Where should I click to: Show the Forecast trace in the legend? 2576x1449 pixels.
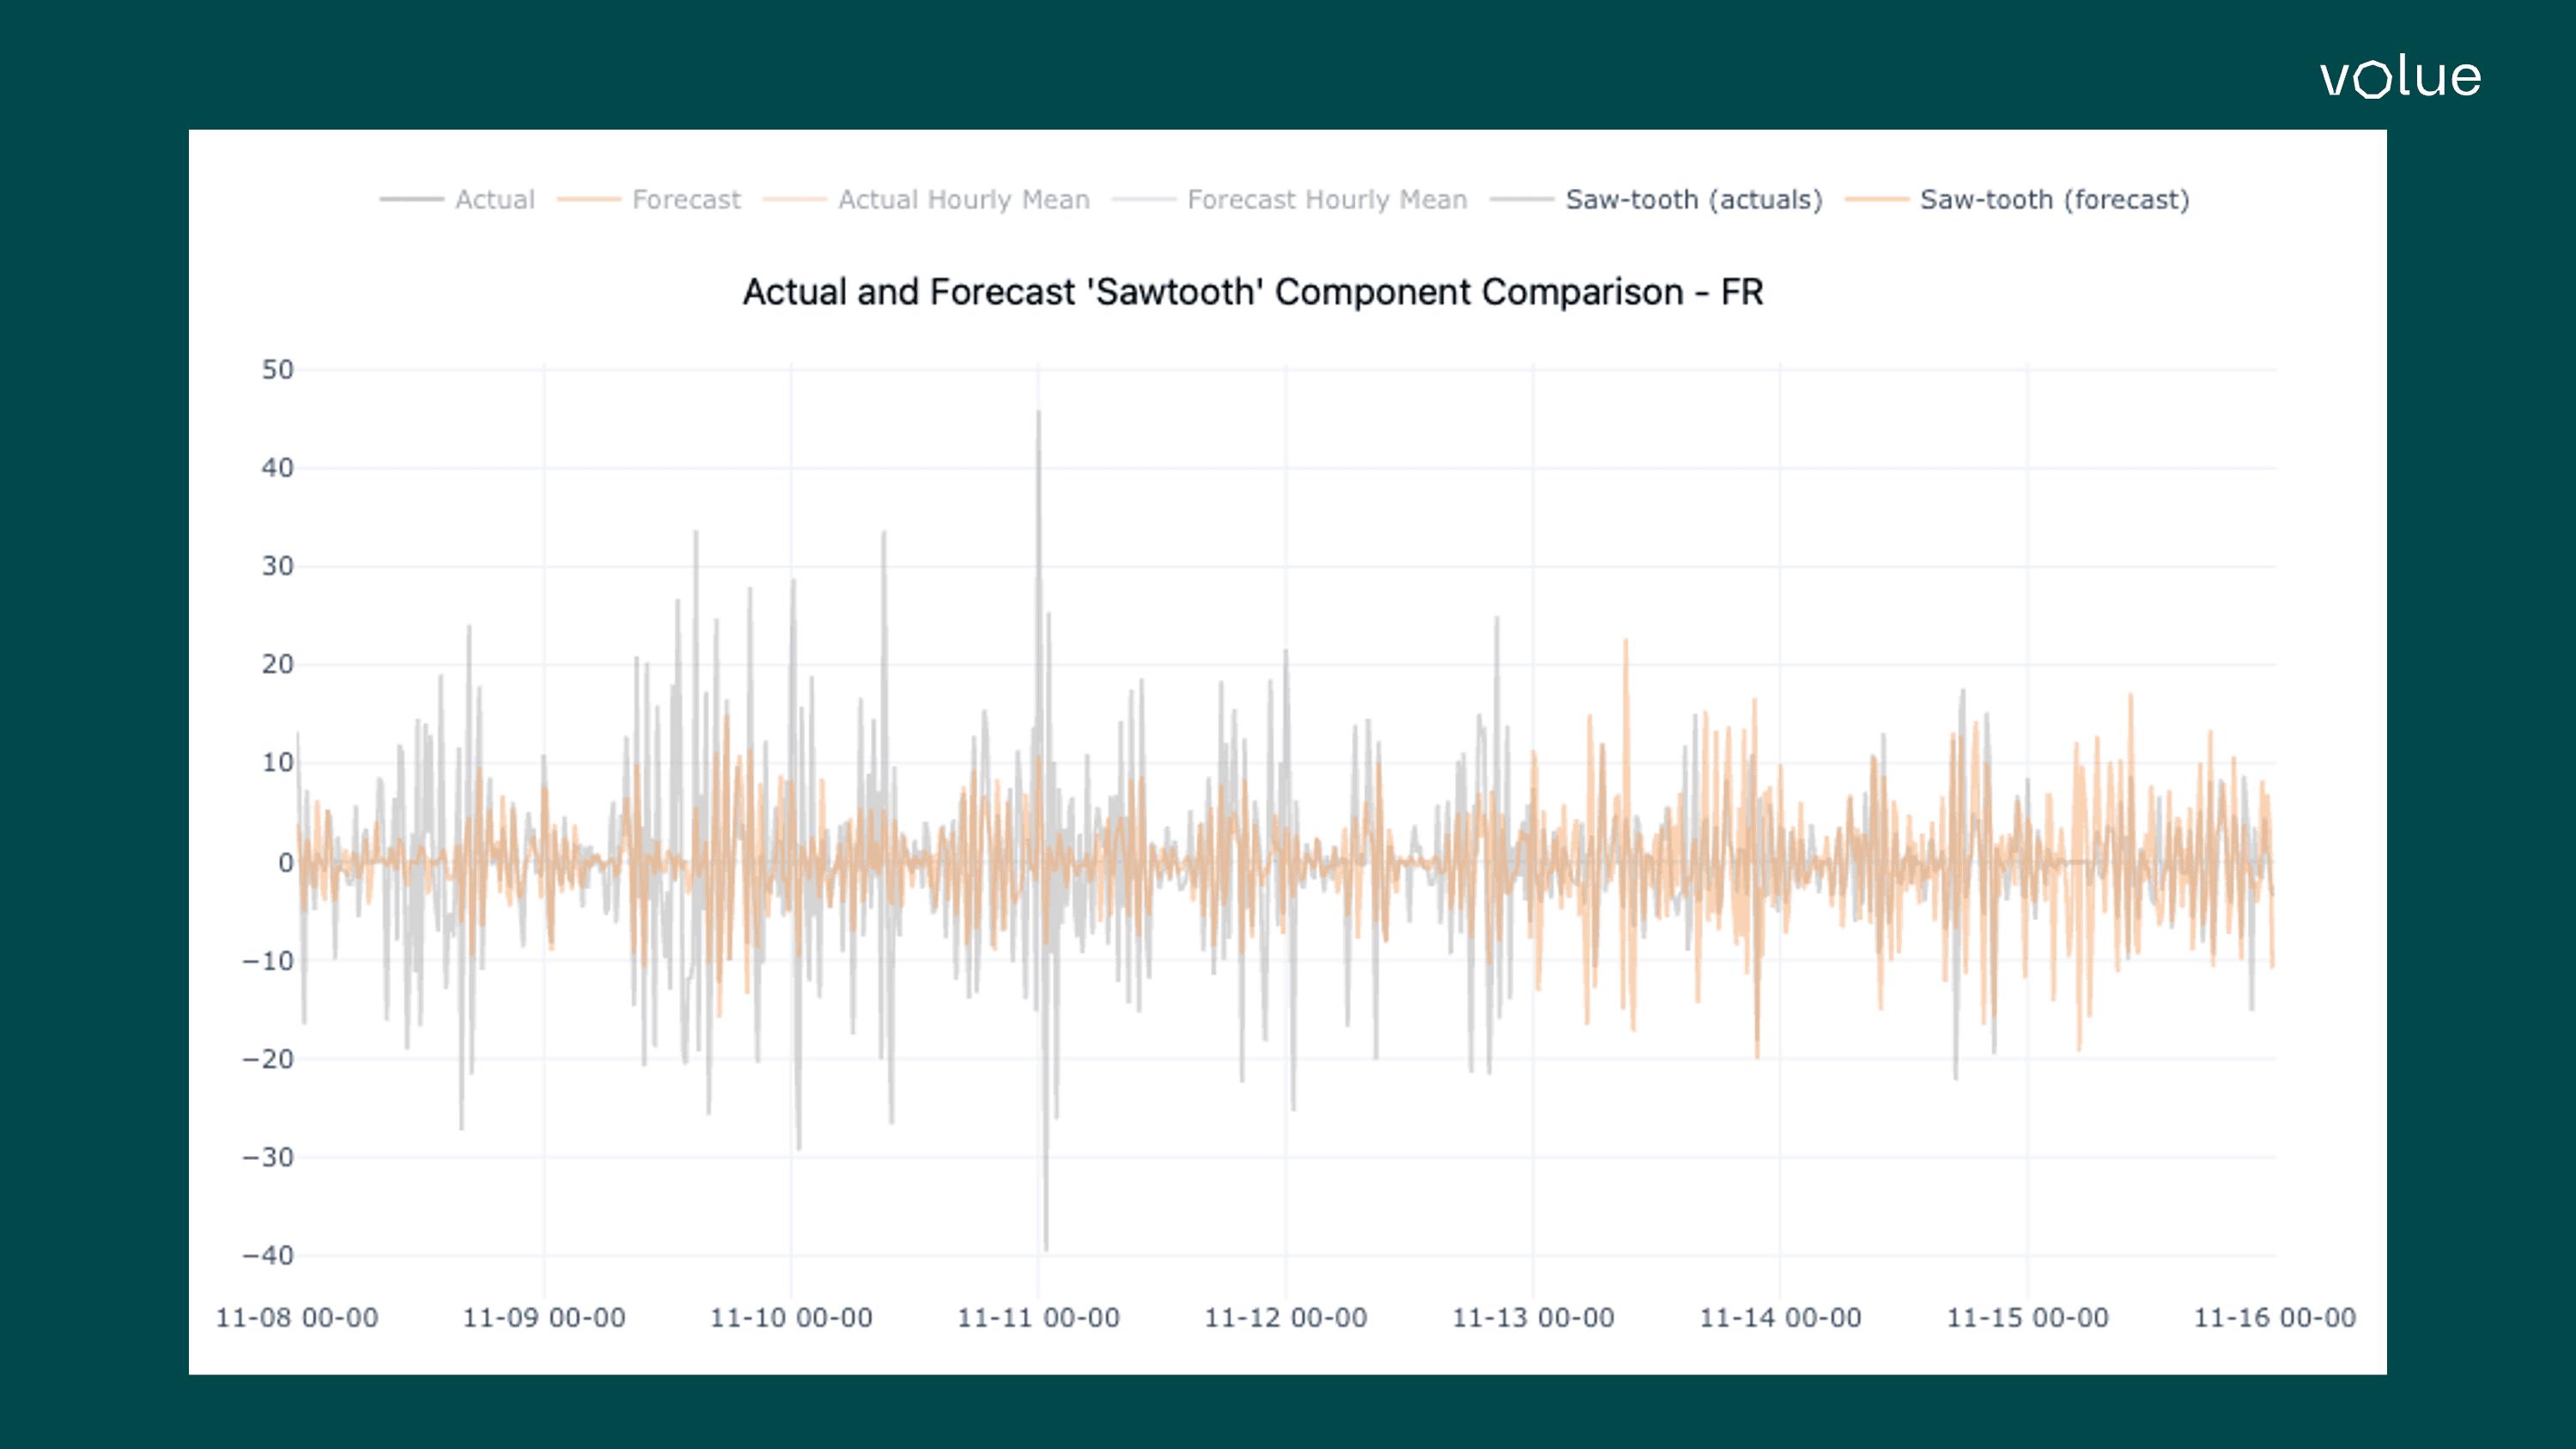pyautogui.click(x=687, y=199)
